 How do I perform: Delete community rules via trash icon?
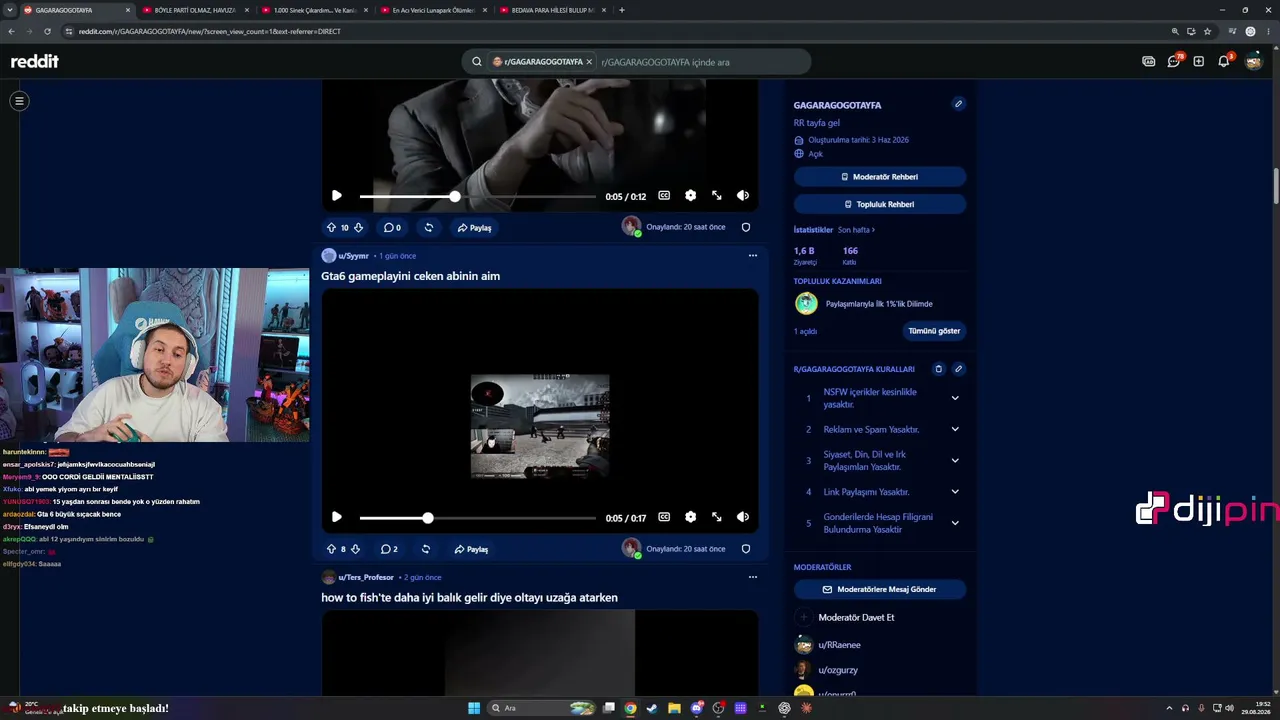point(938,369)
